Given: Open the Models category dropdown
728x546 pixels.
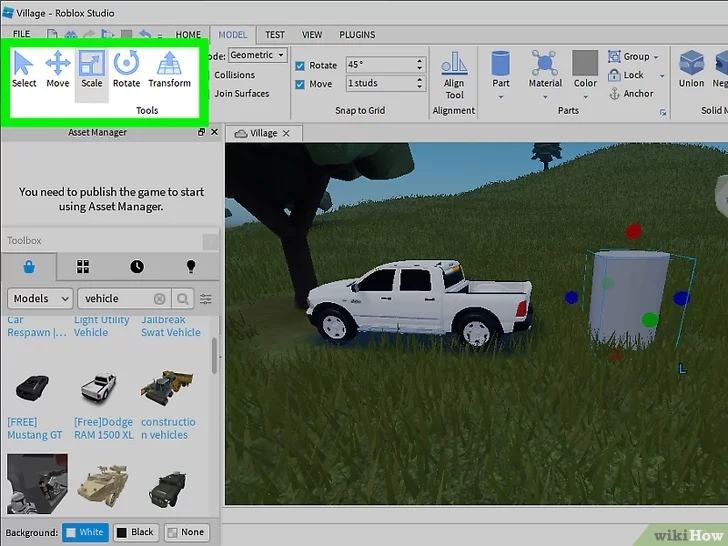Looking at the screenshot, I should pyautogui.click(x=40, y=299).
